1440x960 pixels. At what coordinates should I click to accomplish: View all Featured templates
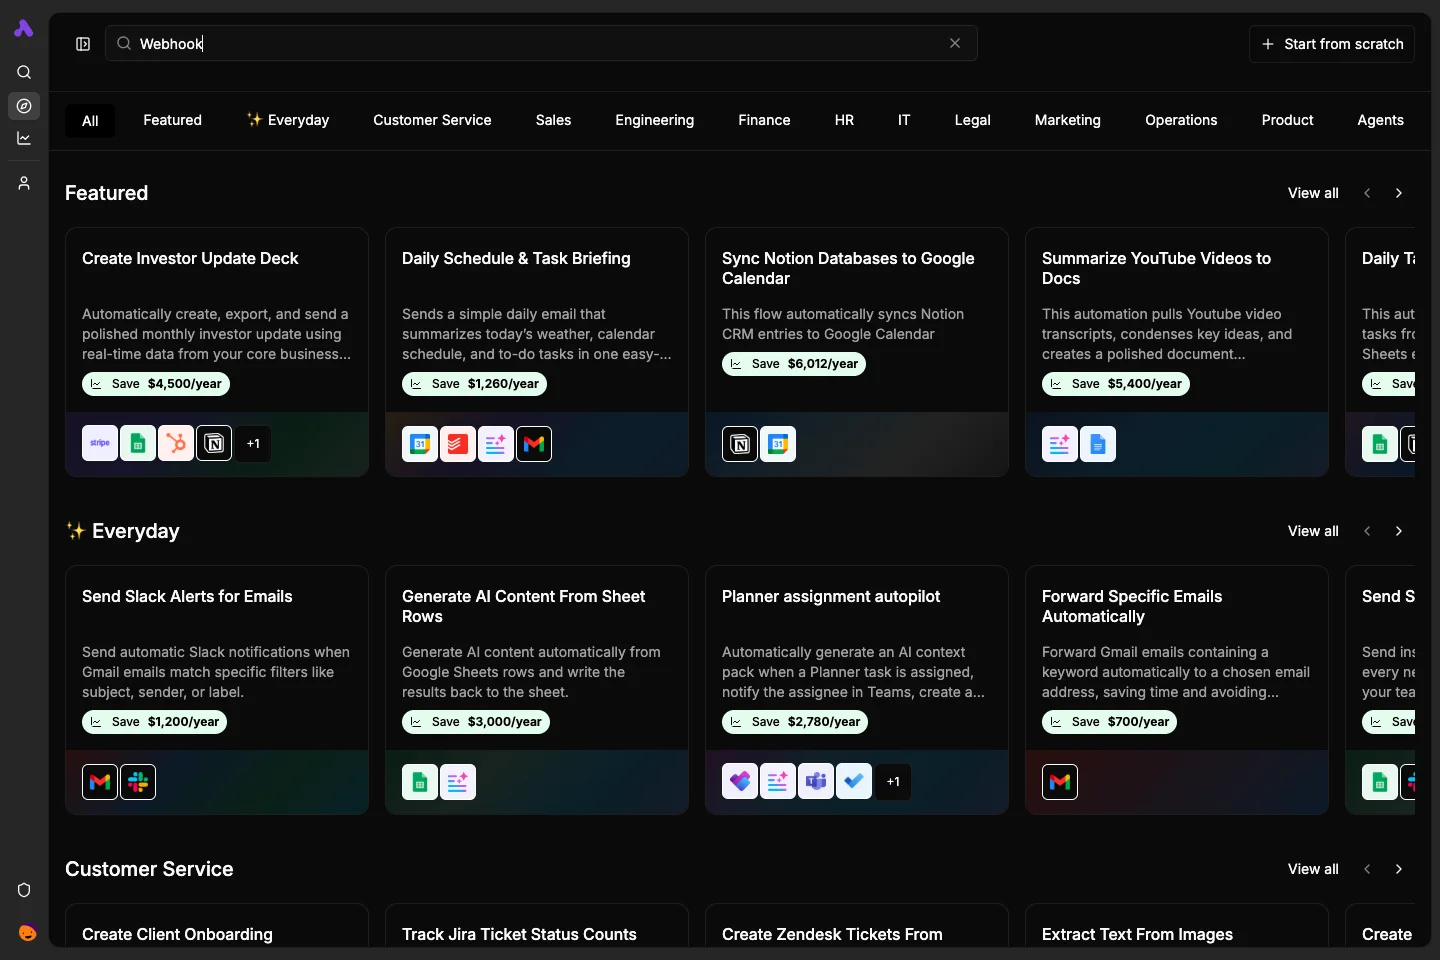click(x=1313, y=193)
